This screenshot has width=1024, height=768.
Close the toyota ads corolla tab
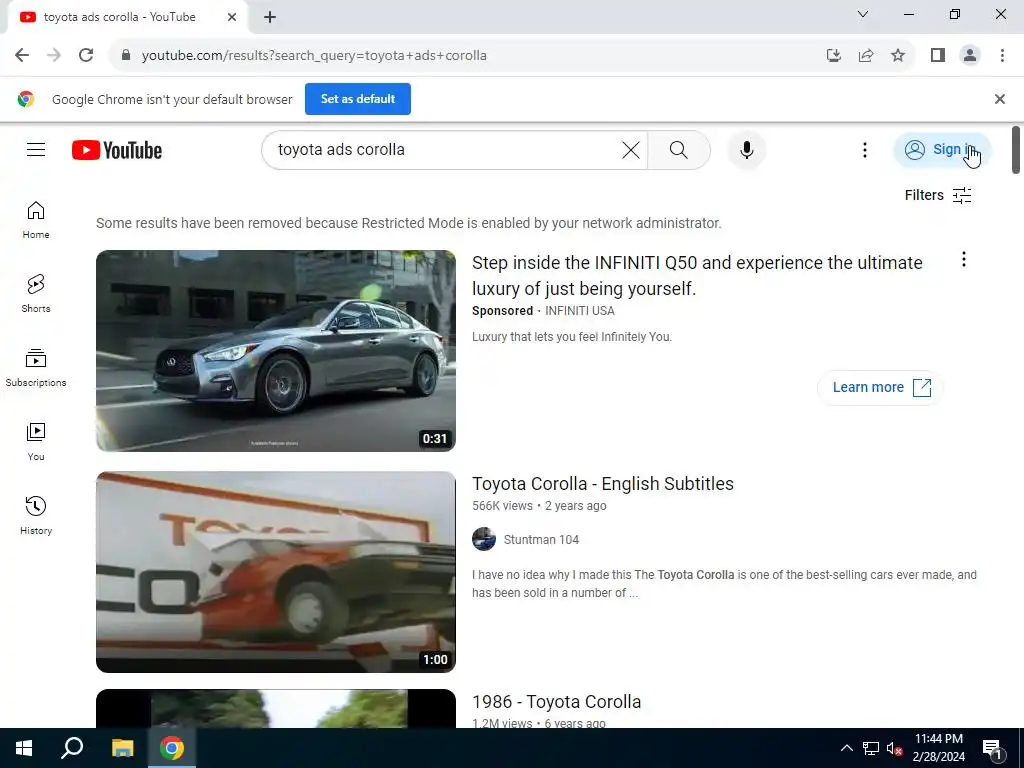tap(232, 17)
